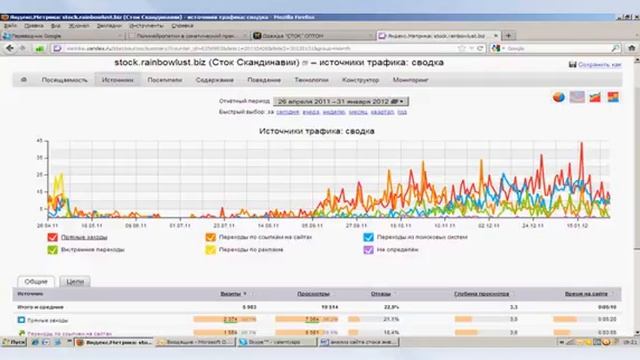Click the browser Back arrow button

click(10, 48)
